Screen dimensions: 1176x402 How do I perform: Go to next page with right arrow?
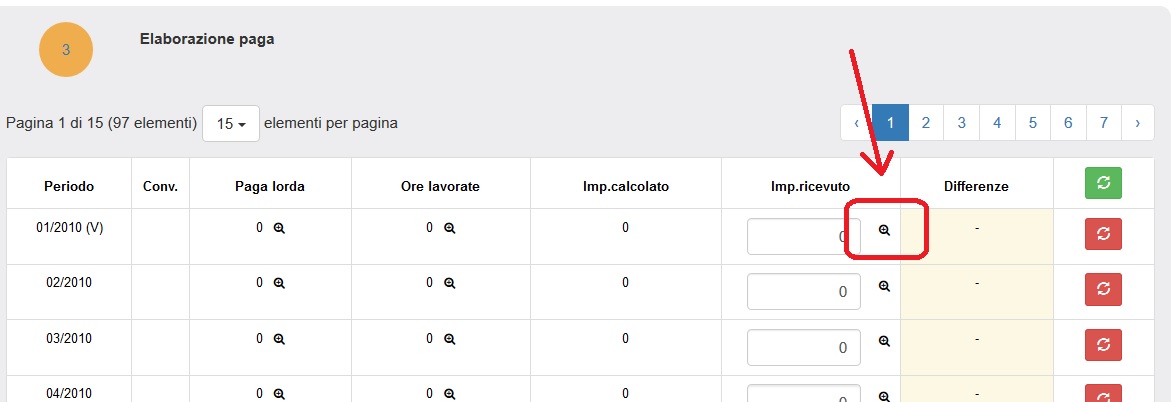[1137, 123]
